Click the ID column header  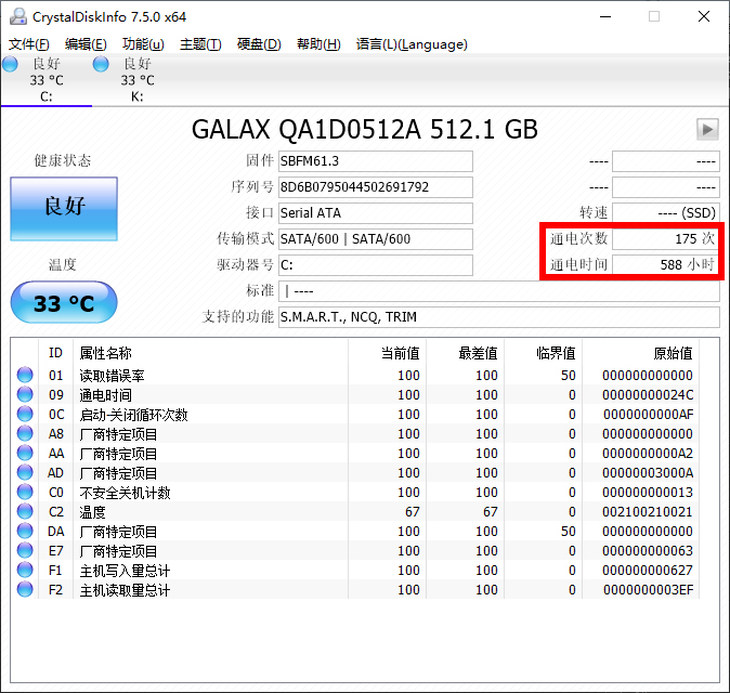coord(55,353)
